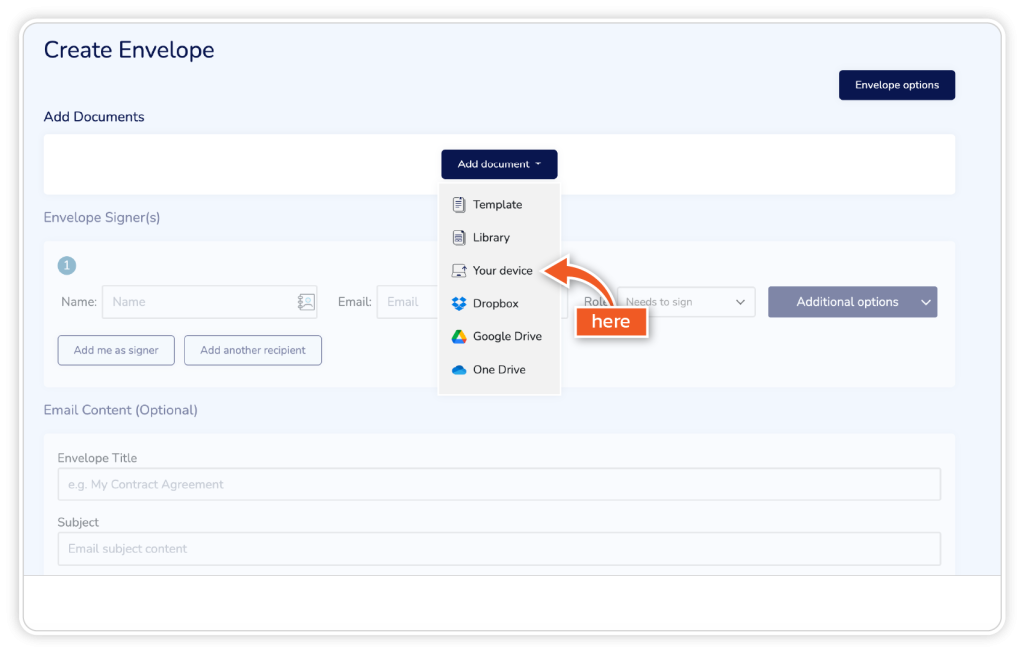The width and height of the screenshot is (1024, 654).
Task: Click the Your device upload icon
Action: tap(459, 271)
